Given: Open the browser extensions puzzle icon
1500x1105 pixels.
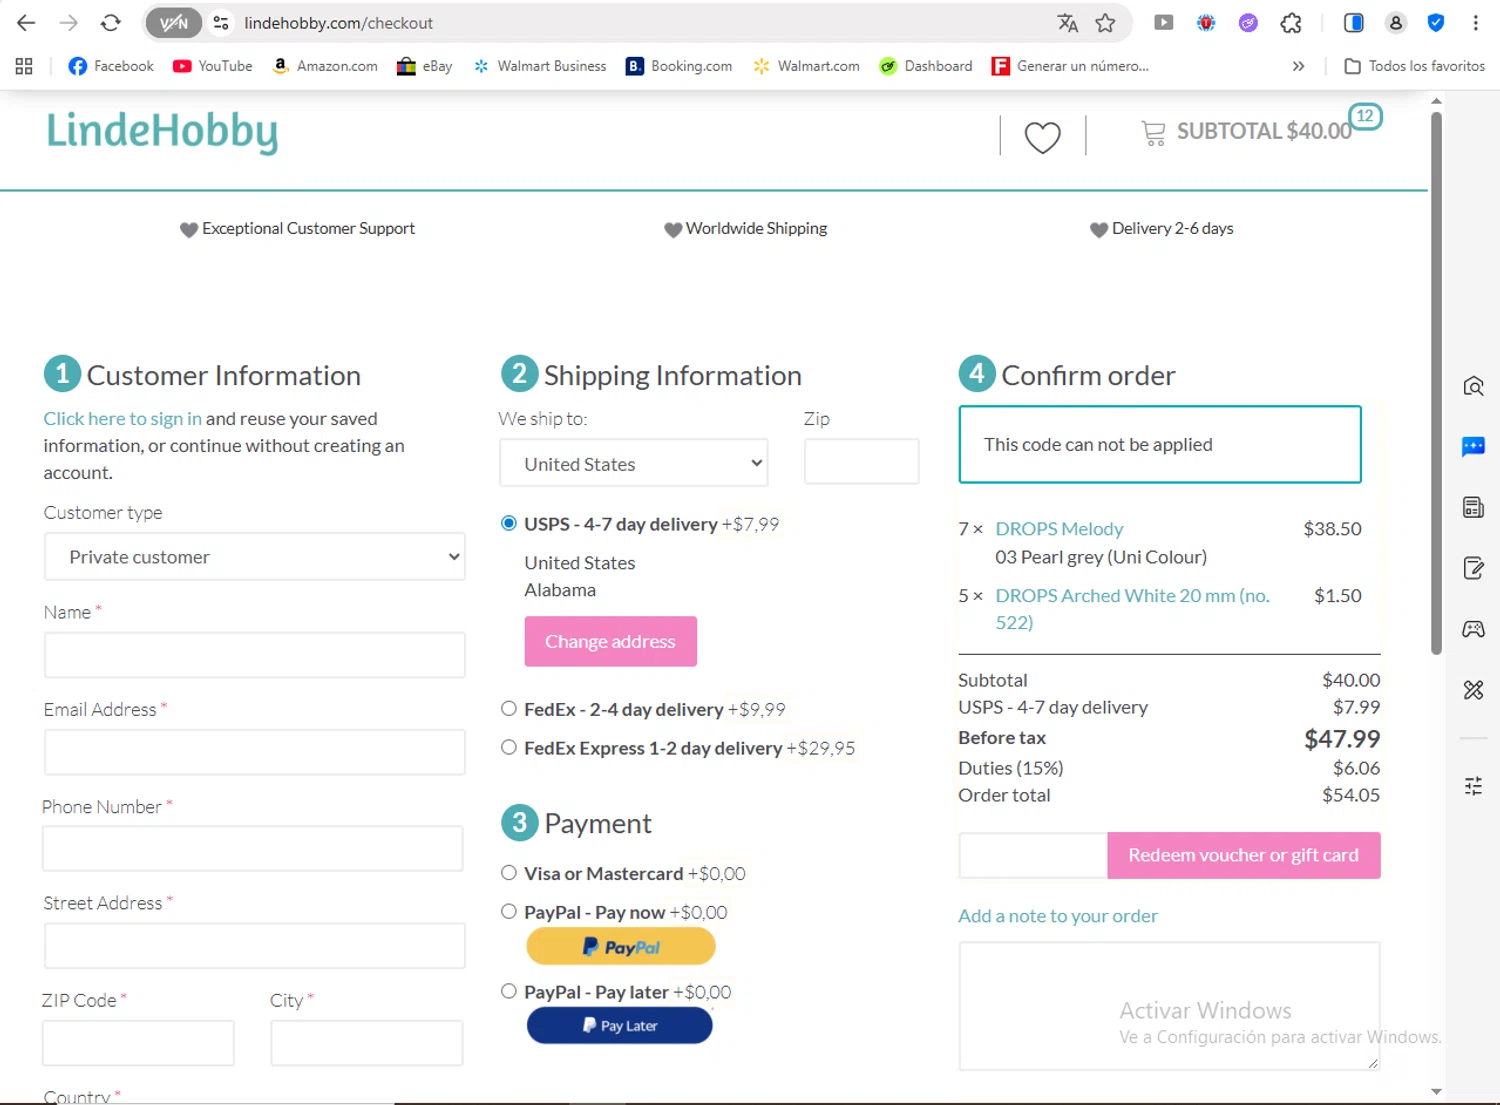Looking at the screenshot, I should [1291, 23].
